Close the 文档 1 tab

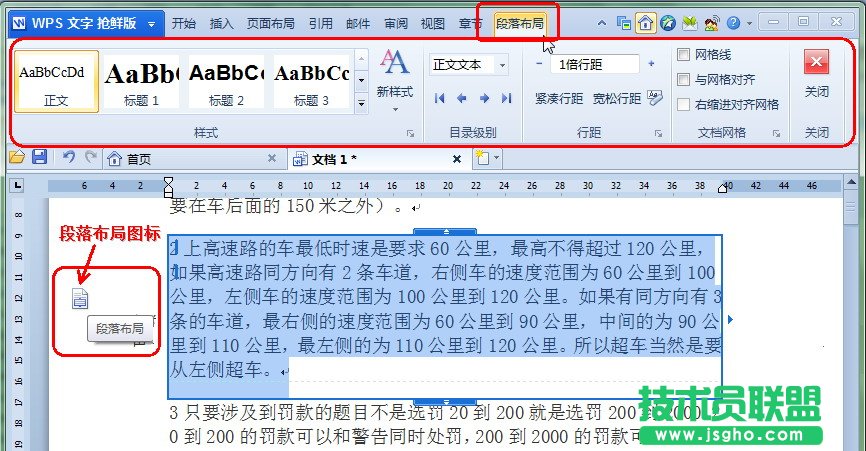pos(457,159)
